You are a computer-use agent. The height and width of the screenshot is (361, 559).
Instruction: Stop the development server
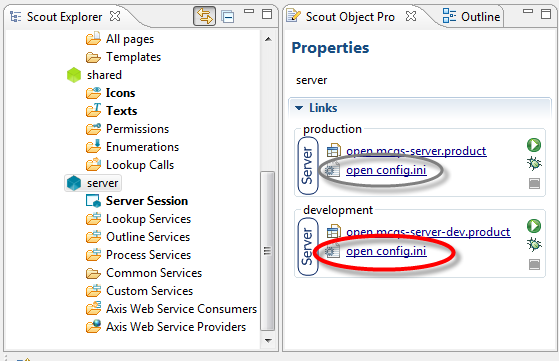[534, 264]
